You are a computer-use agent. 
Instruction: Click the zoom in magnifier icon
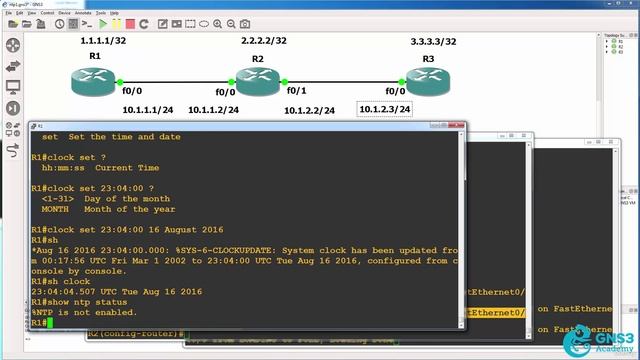218,24
